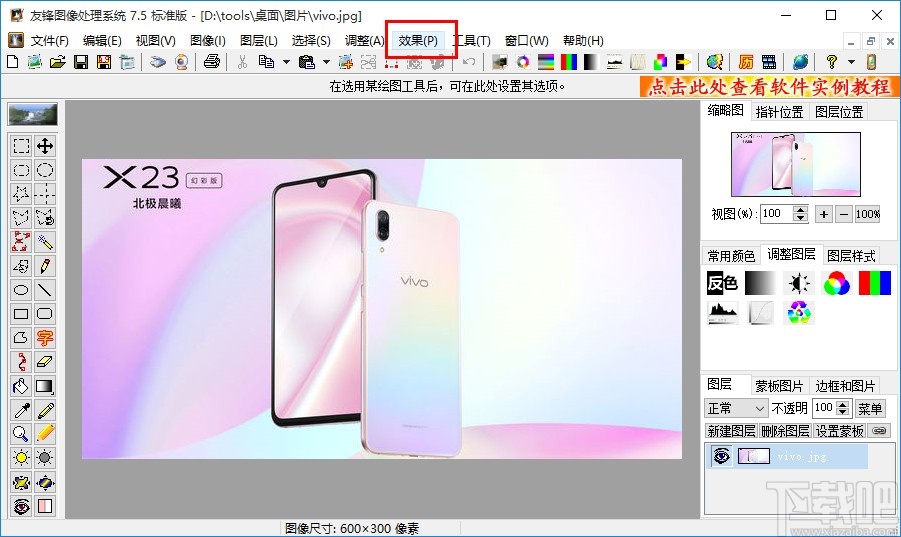Open the 效果(P) menu
Image resolution: width=901 pixels, height=537 pixels.
(418, 41)
